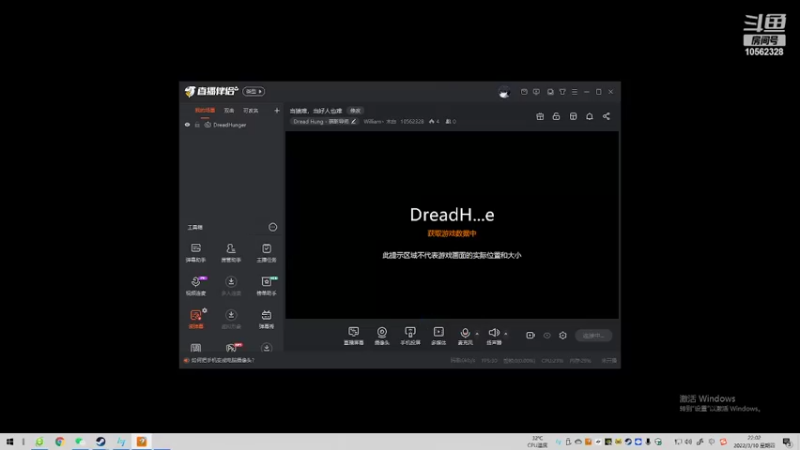This screenshot has height=450, width=800.
Task: Open the shirt skin icon in title bar
Action: (x=562, y=92)
